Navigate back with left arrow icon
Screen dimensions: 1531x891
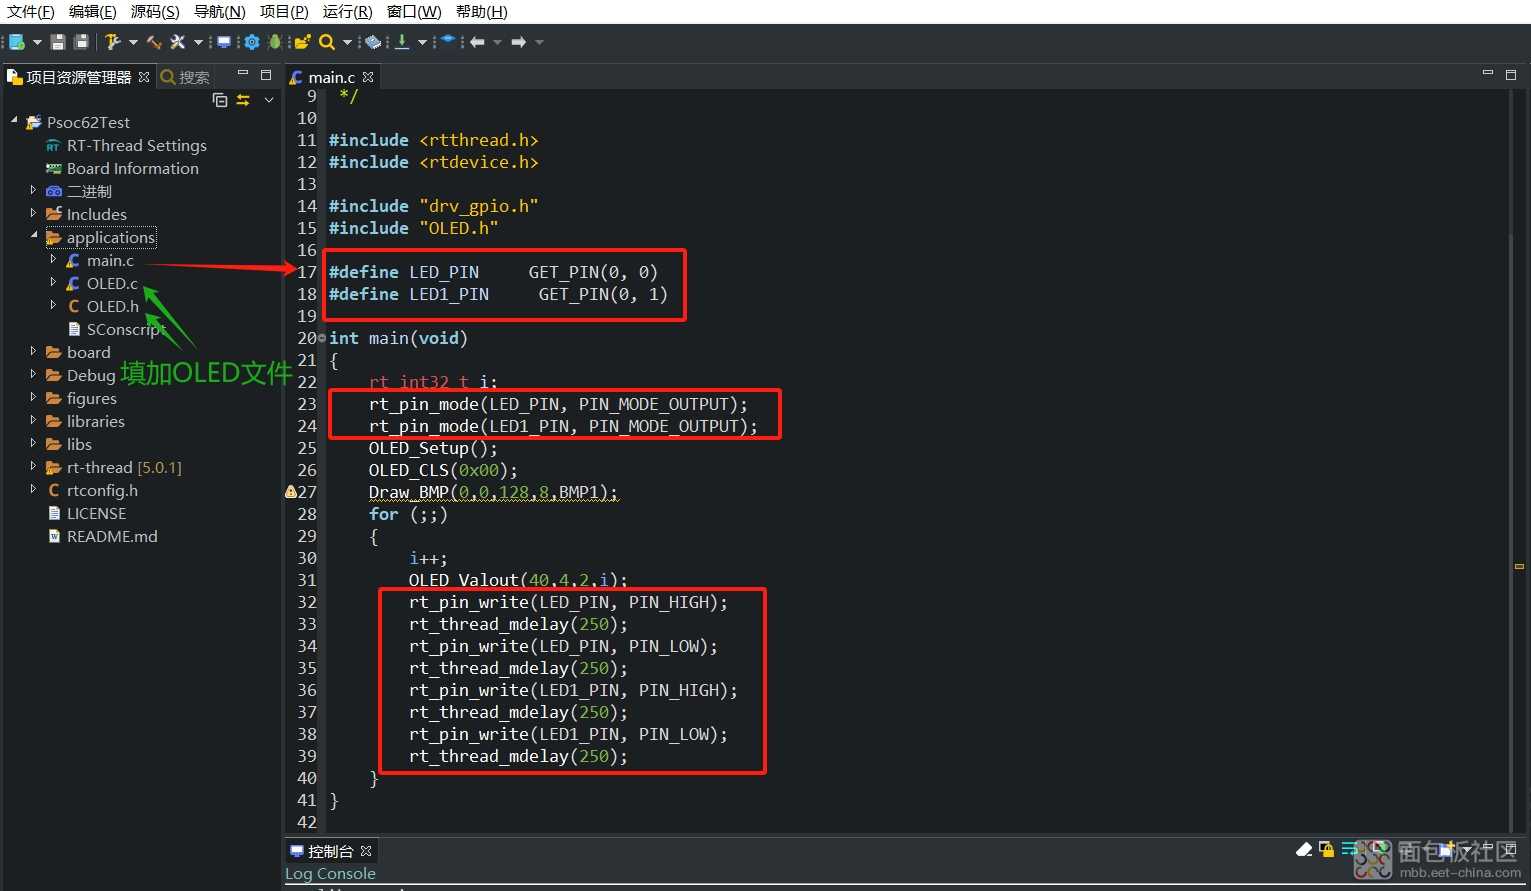click(x=478, y=42)
